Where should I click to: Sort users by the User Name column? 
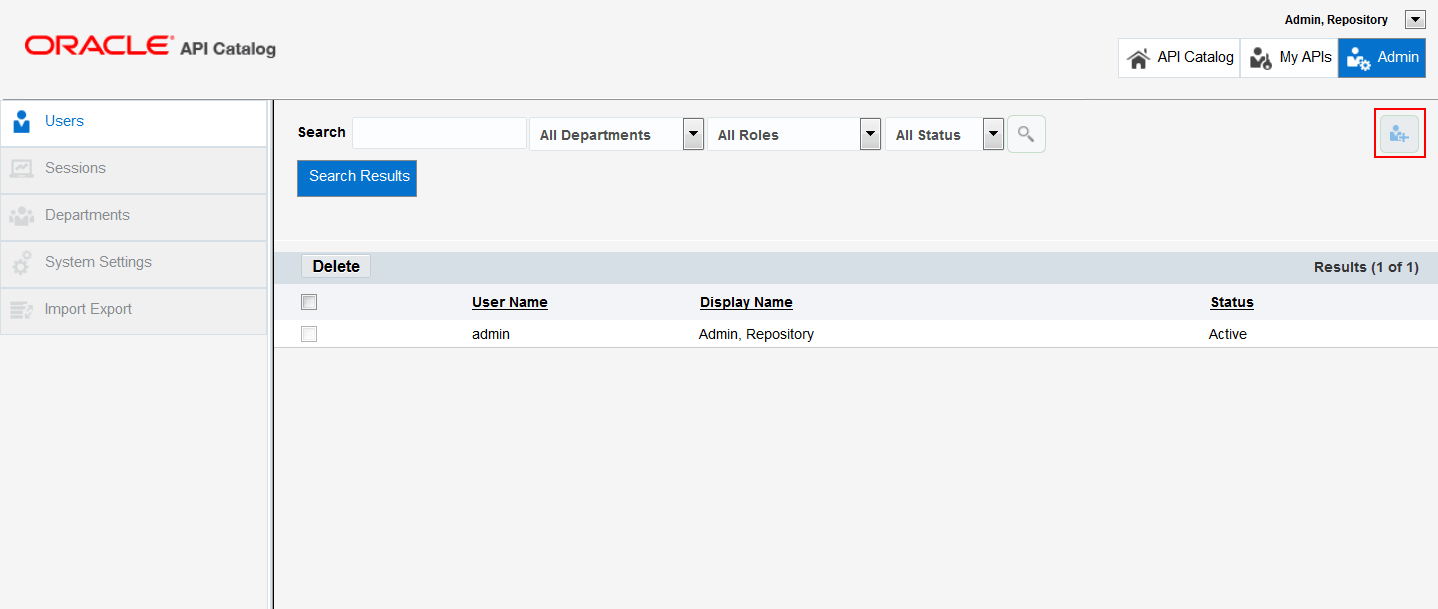(509, 302)
